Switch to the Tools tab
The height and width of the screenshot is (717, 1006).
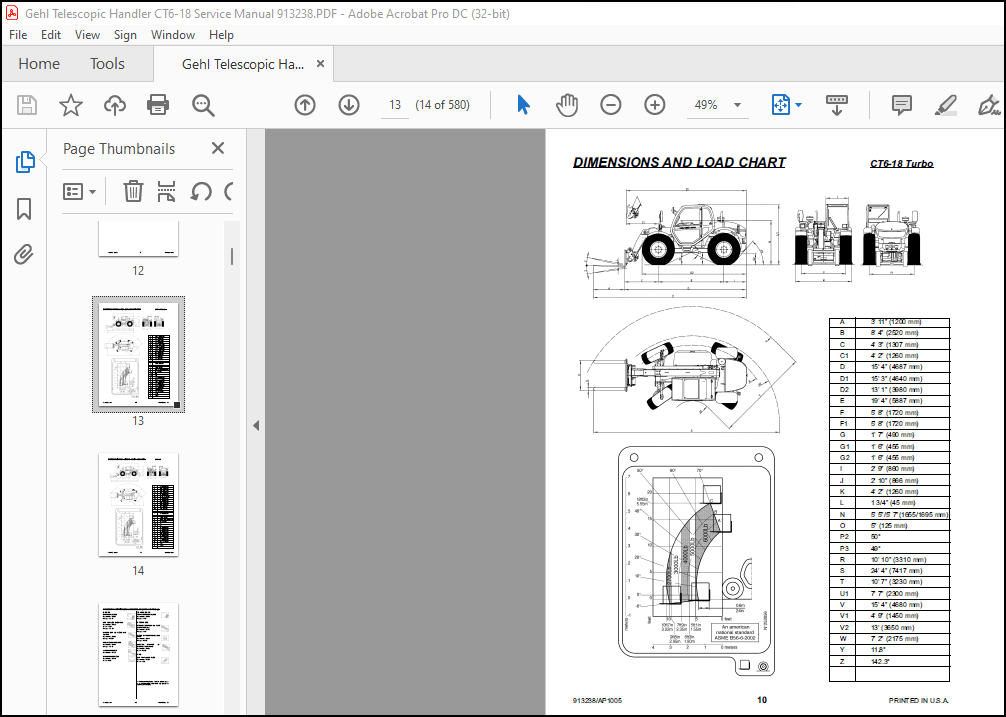[107, 63]
